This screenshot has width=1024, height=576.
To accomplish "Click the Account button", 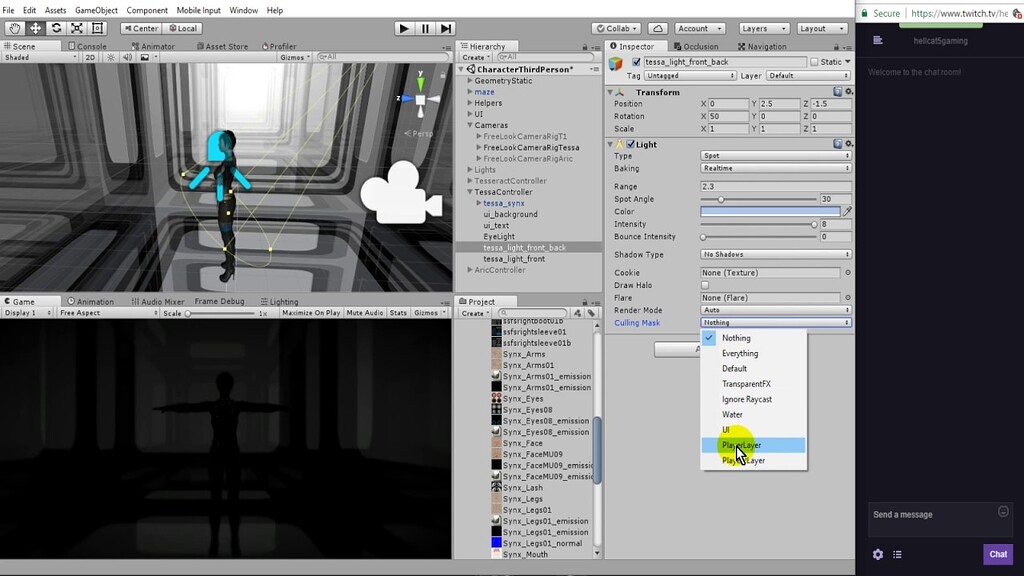I will pyautogui.click(x=698, y=28).
